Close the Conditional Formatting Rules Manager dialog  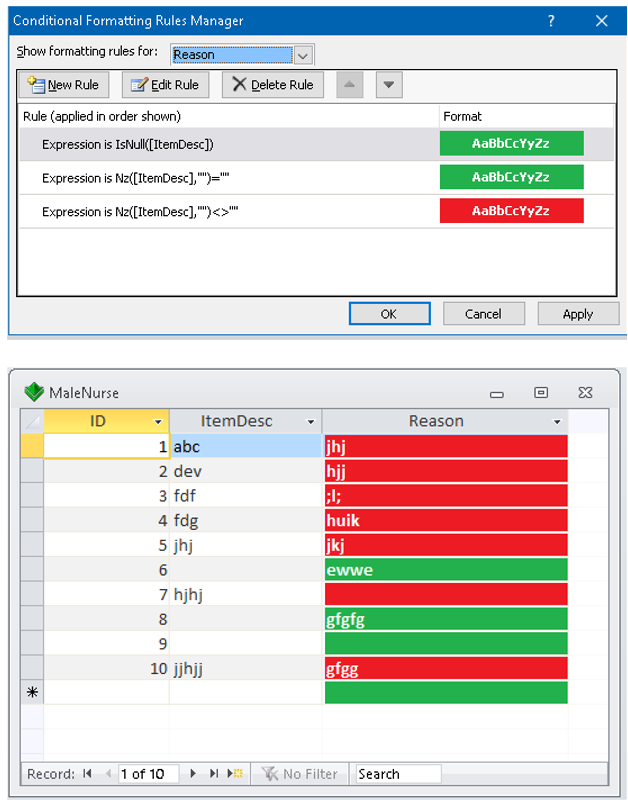tap(602, 21)
